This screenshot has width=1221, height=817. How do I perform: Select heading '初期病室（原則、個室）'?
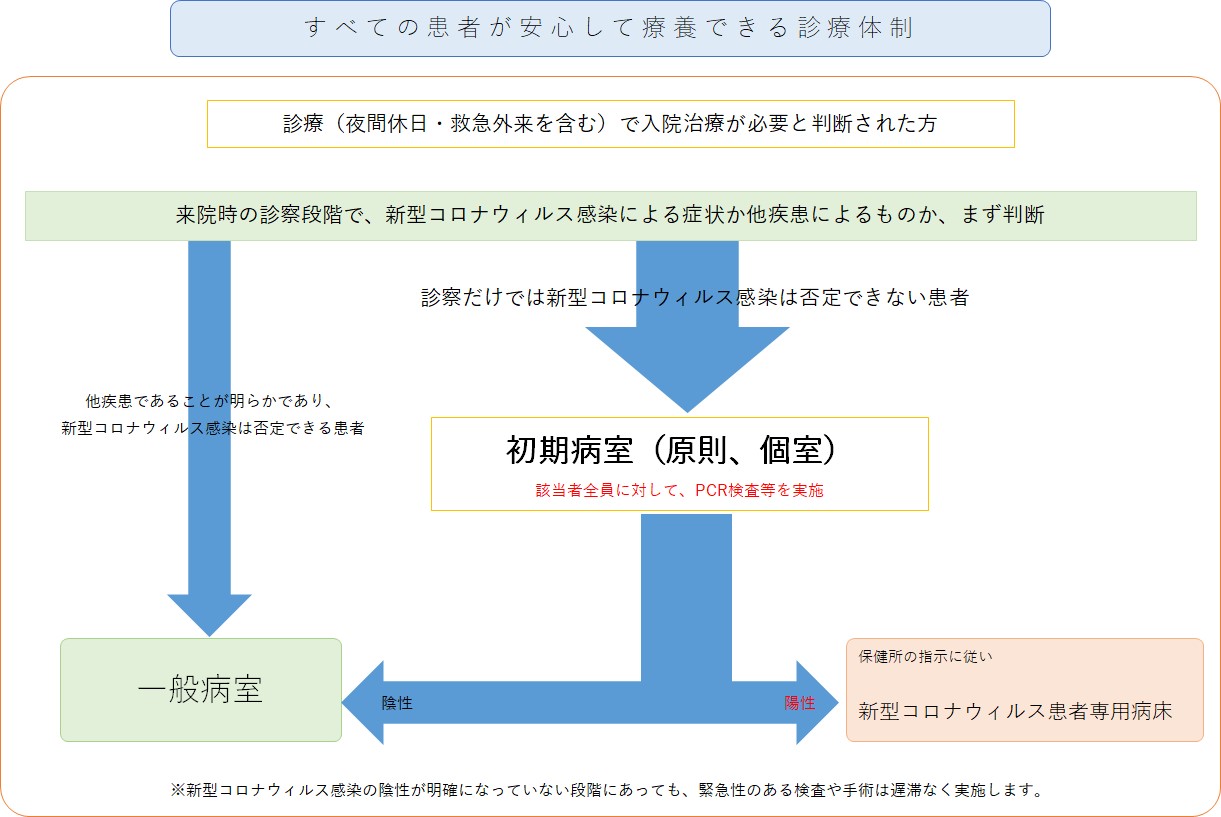click(x=670, y=451)
